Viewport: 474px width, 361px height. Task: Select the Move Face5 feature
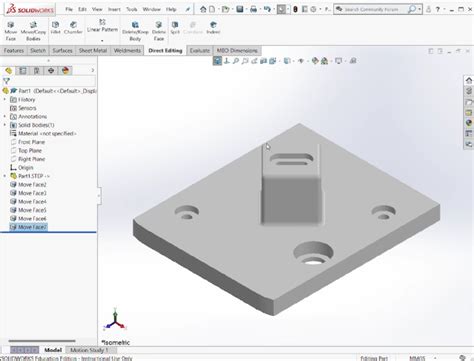(x=28, y=210)
